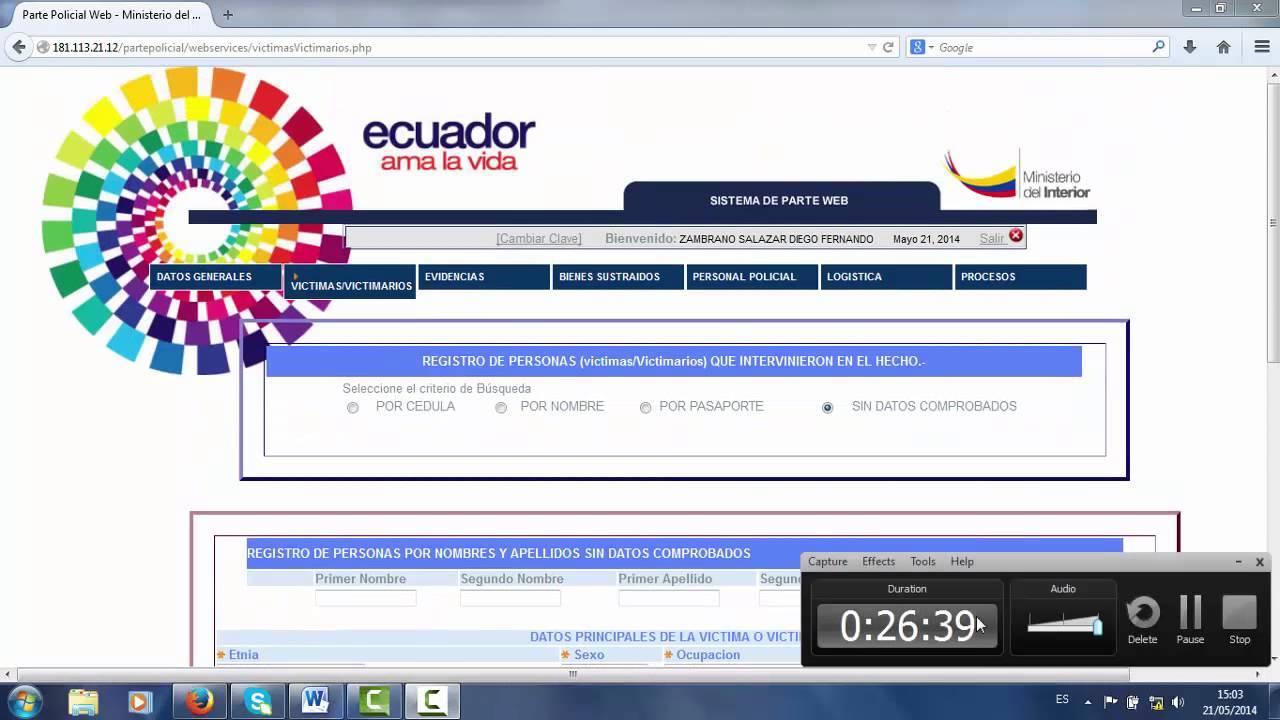This screenshot has height=720, width=1280.
Task: Reload the page with refresh icon
Action: click(888, 47)
